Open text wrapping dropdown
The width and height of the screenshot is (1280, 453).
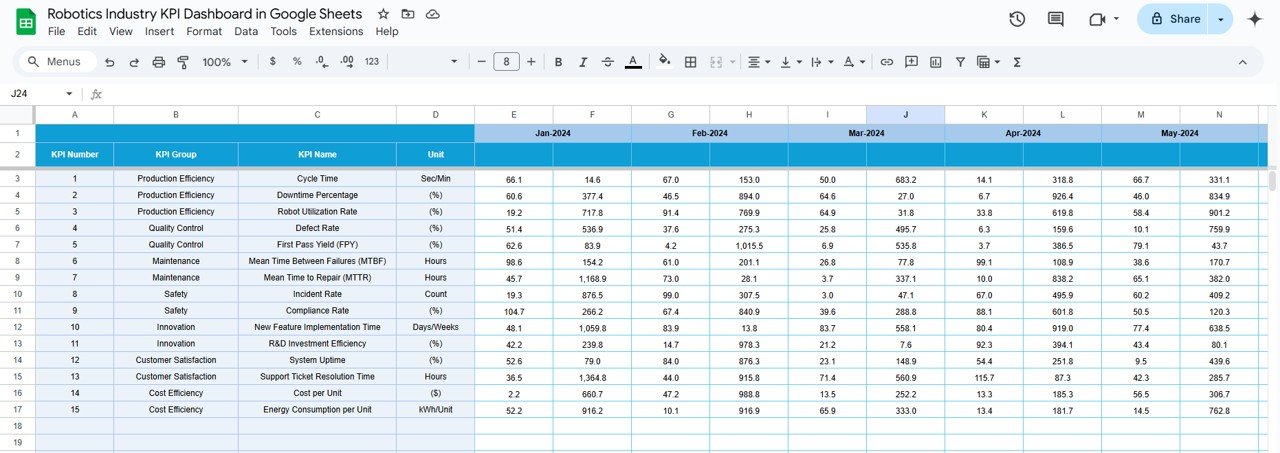point(821,62)
